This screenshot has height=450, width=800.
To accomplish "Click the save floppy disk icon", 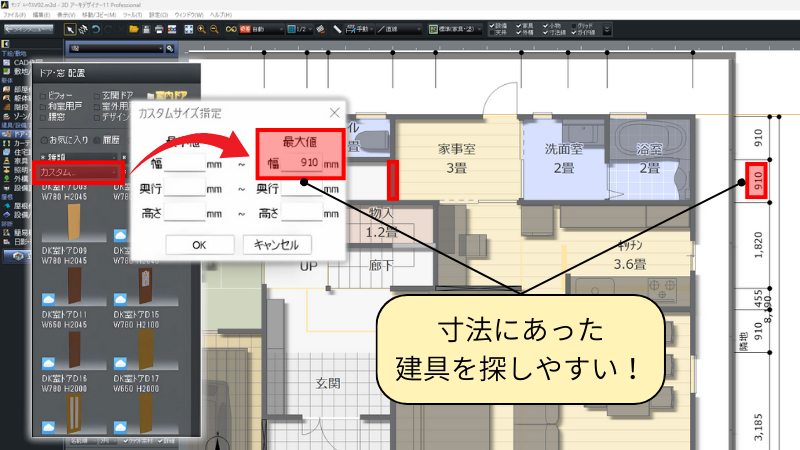I will coord(146,30).
